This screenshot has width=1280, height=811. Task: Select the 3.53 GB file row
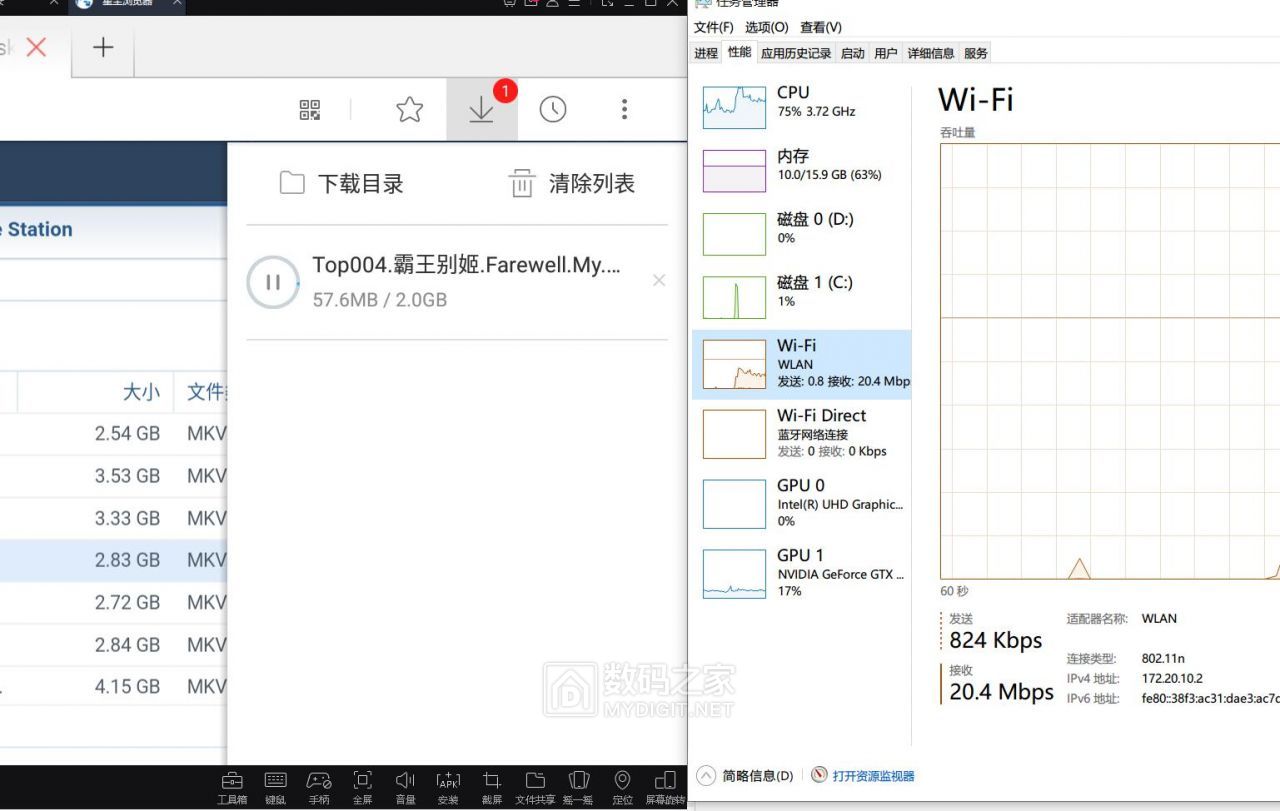pyautogui.click(x=113, y=476)
